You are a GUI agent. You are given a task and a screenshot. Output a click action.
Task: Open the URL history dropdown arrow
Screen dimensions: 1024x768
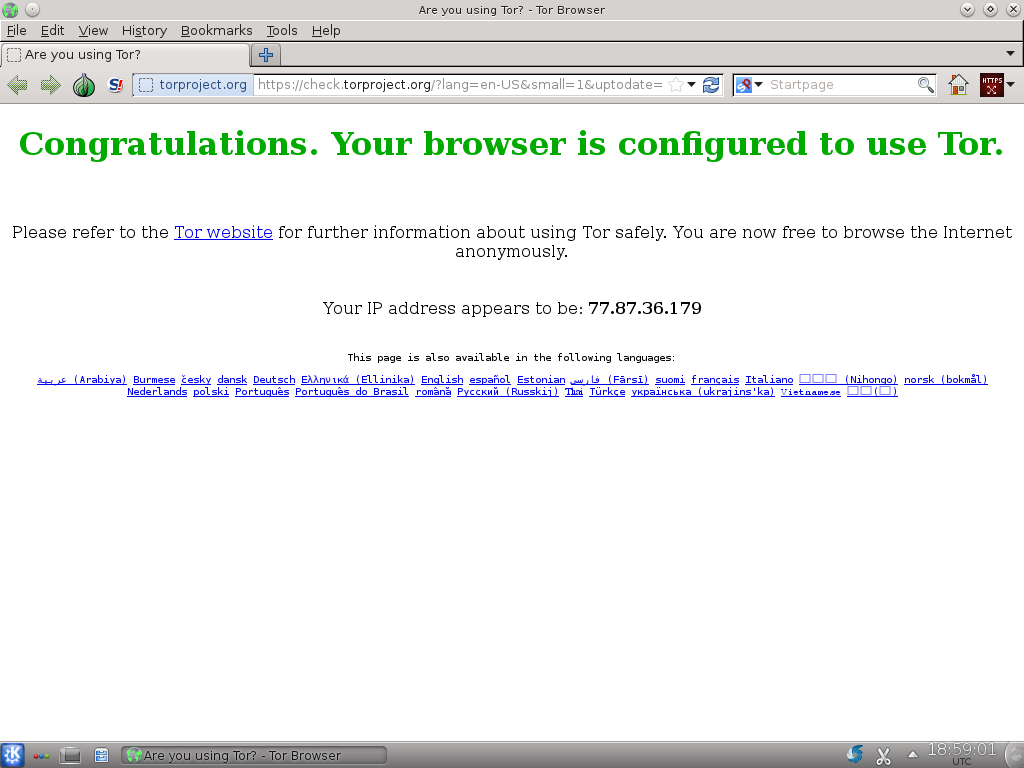[x=691, y=85]
